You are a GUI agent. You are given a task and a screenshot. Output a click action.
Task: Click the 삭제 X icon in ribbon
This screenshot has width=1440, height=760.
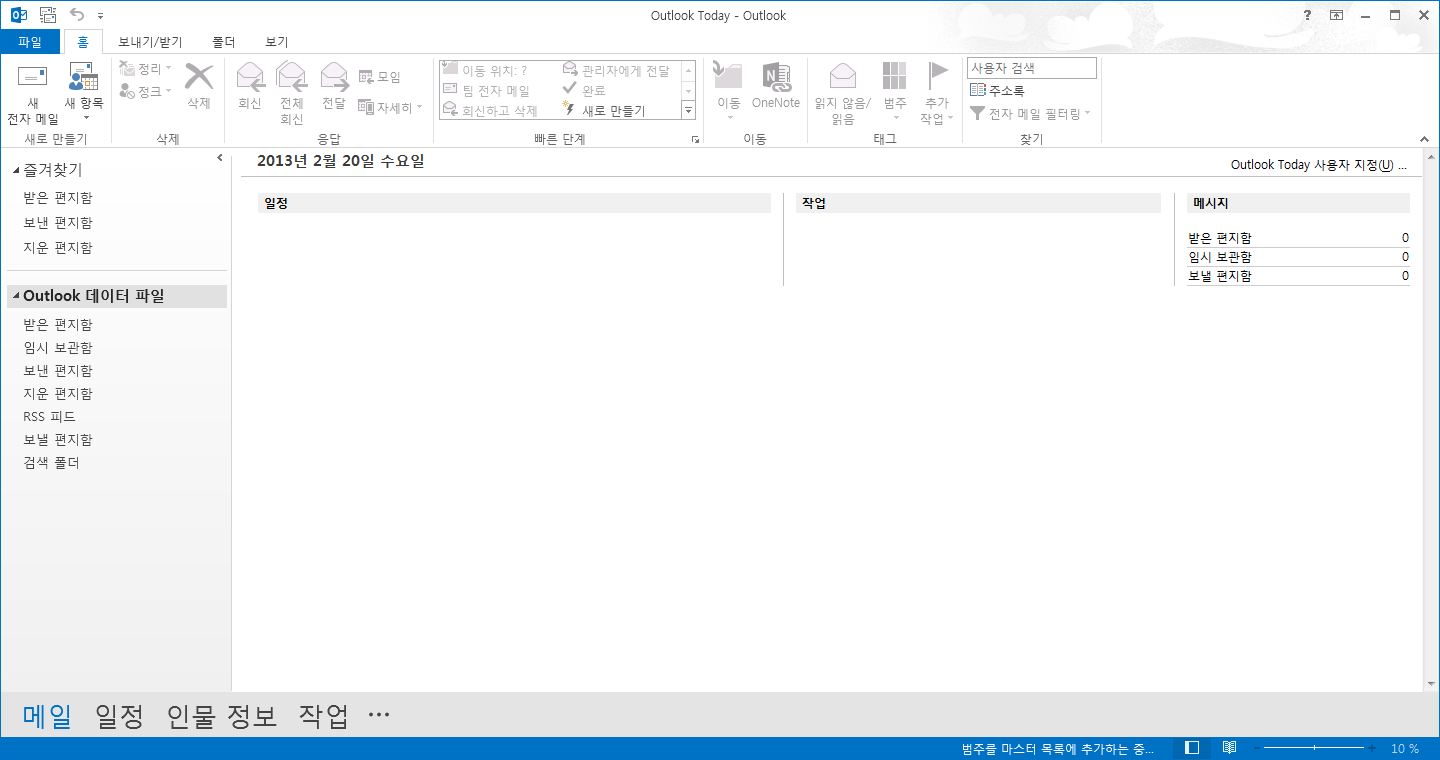click(x=199, y=77)
